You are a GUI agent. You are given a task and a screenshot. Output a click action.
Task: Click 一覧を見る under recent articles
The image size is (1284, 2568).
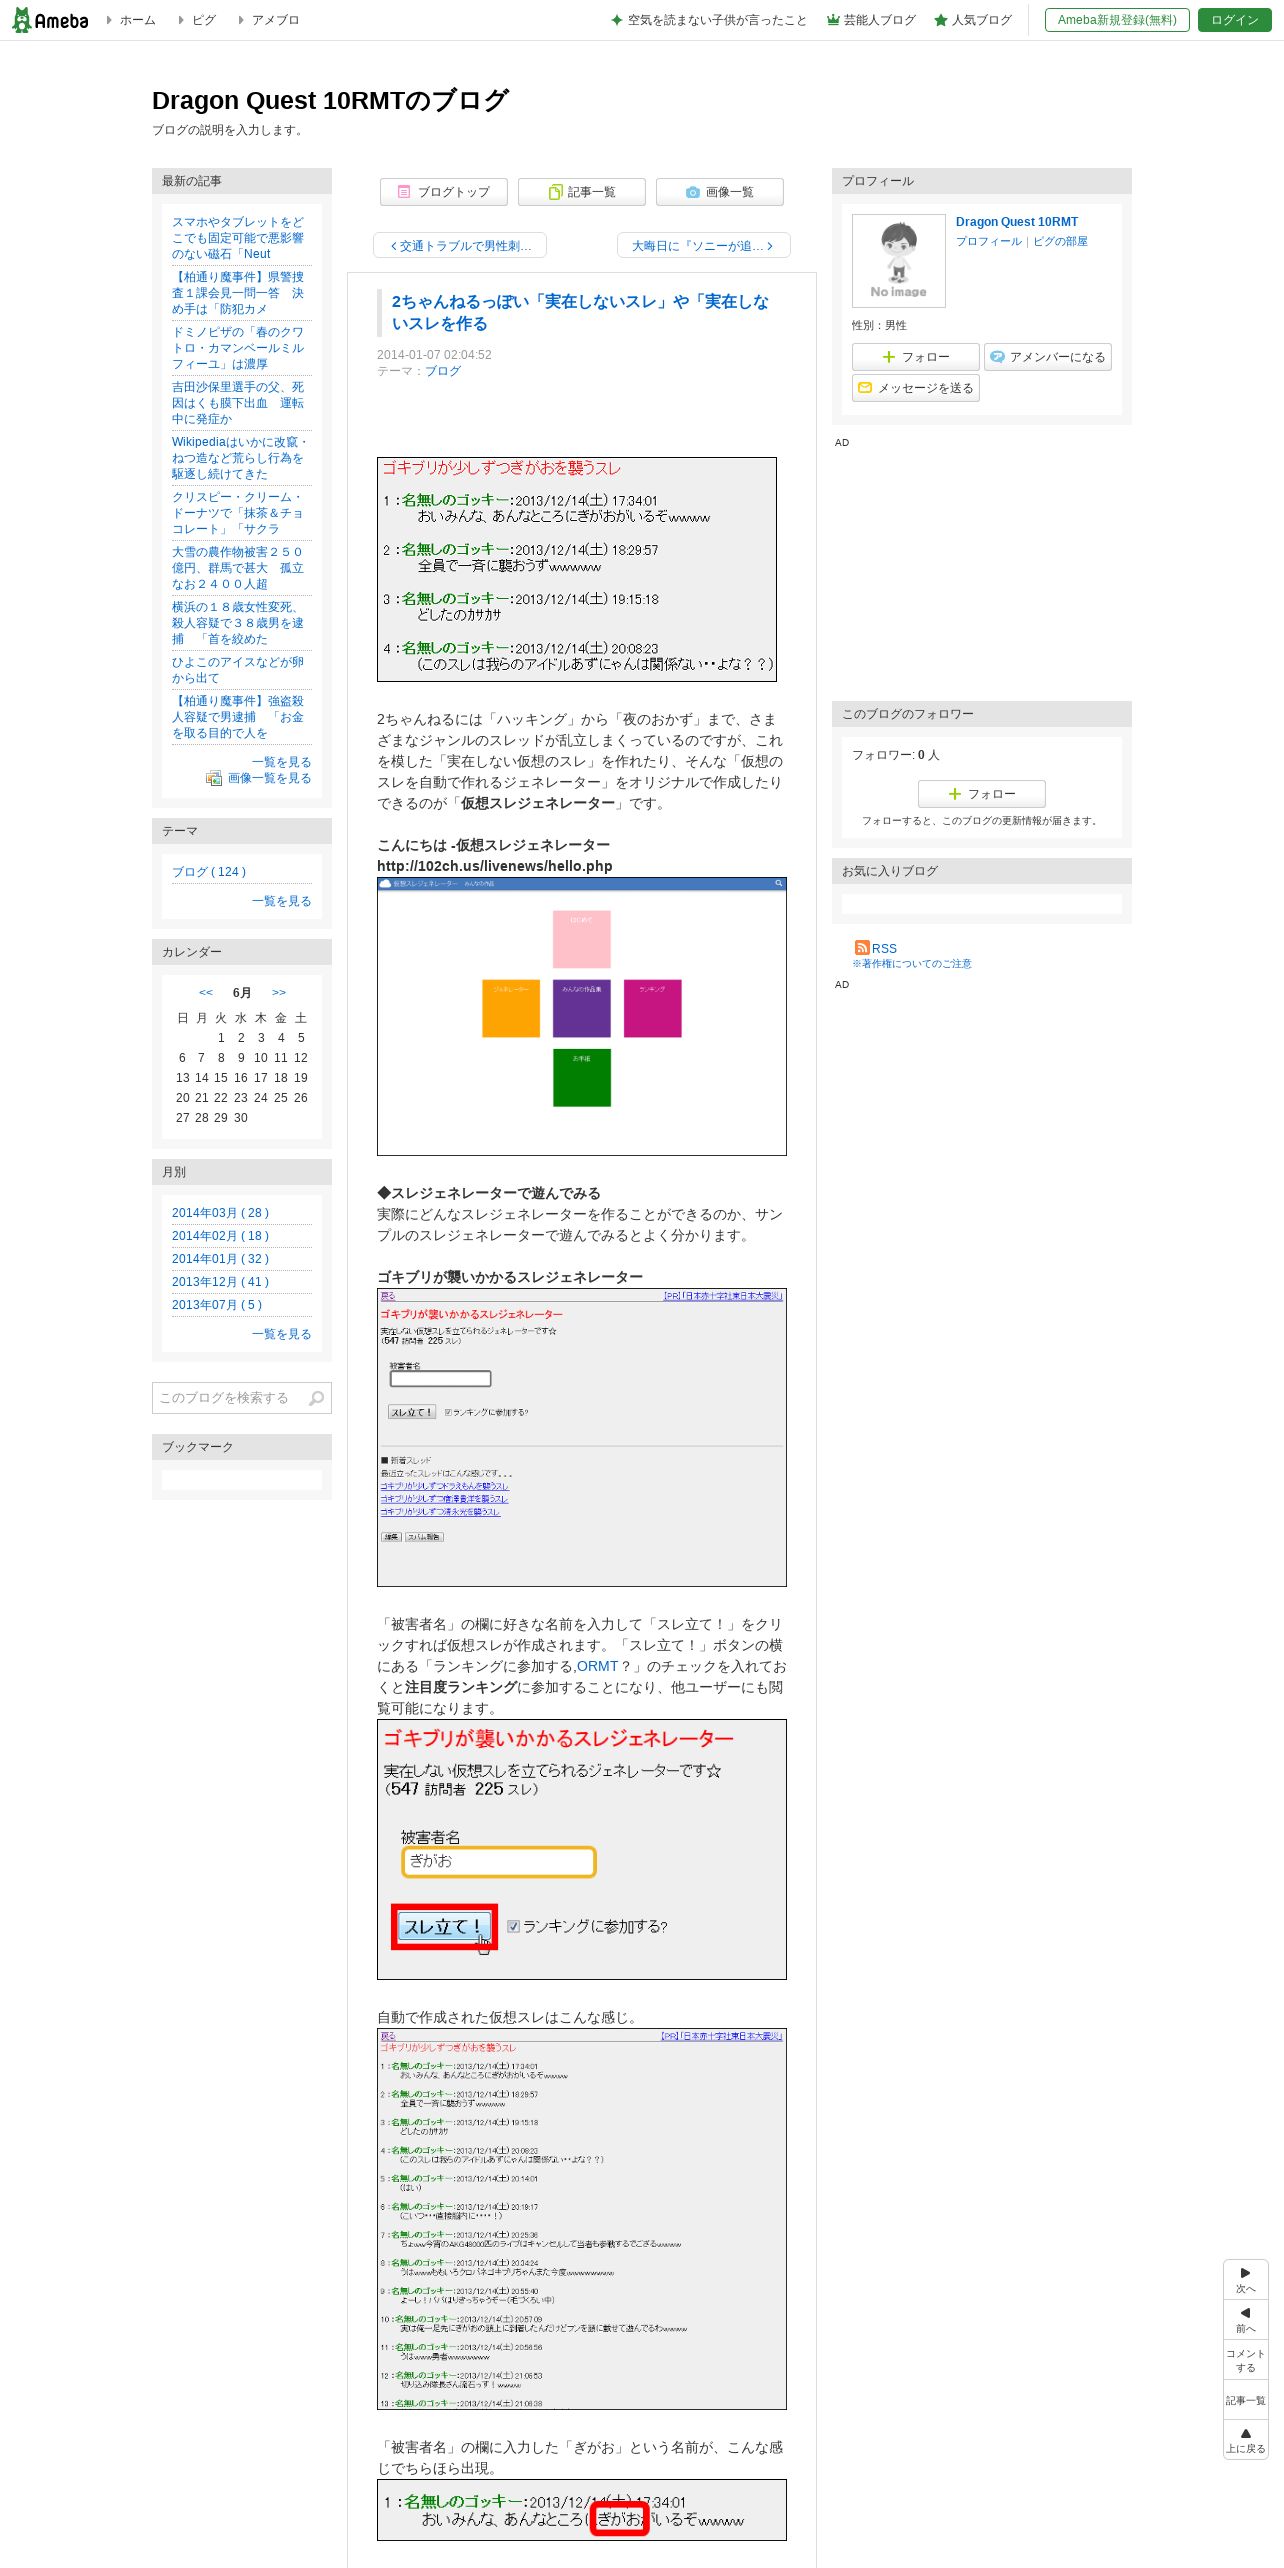click(282, 762)
